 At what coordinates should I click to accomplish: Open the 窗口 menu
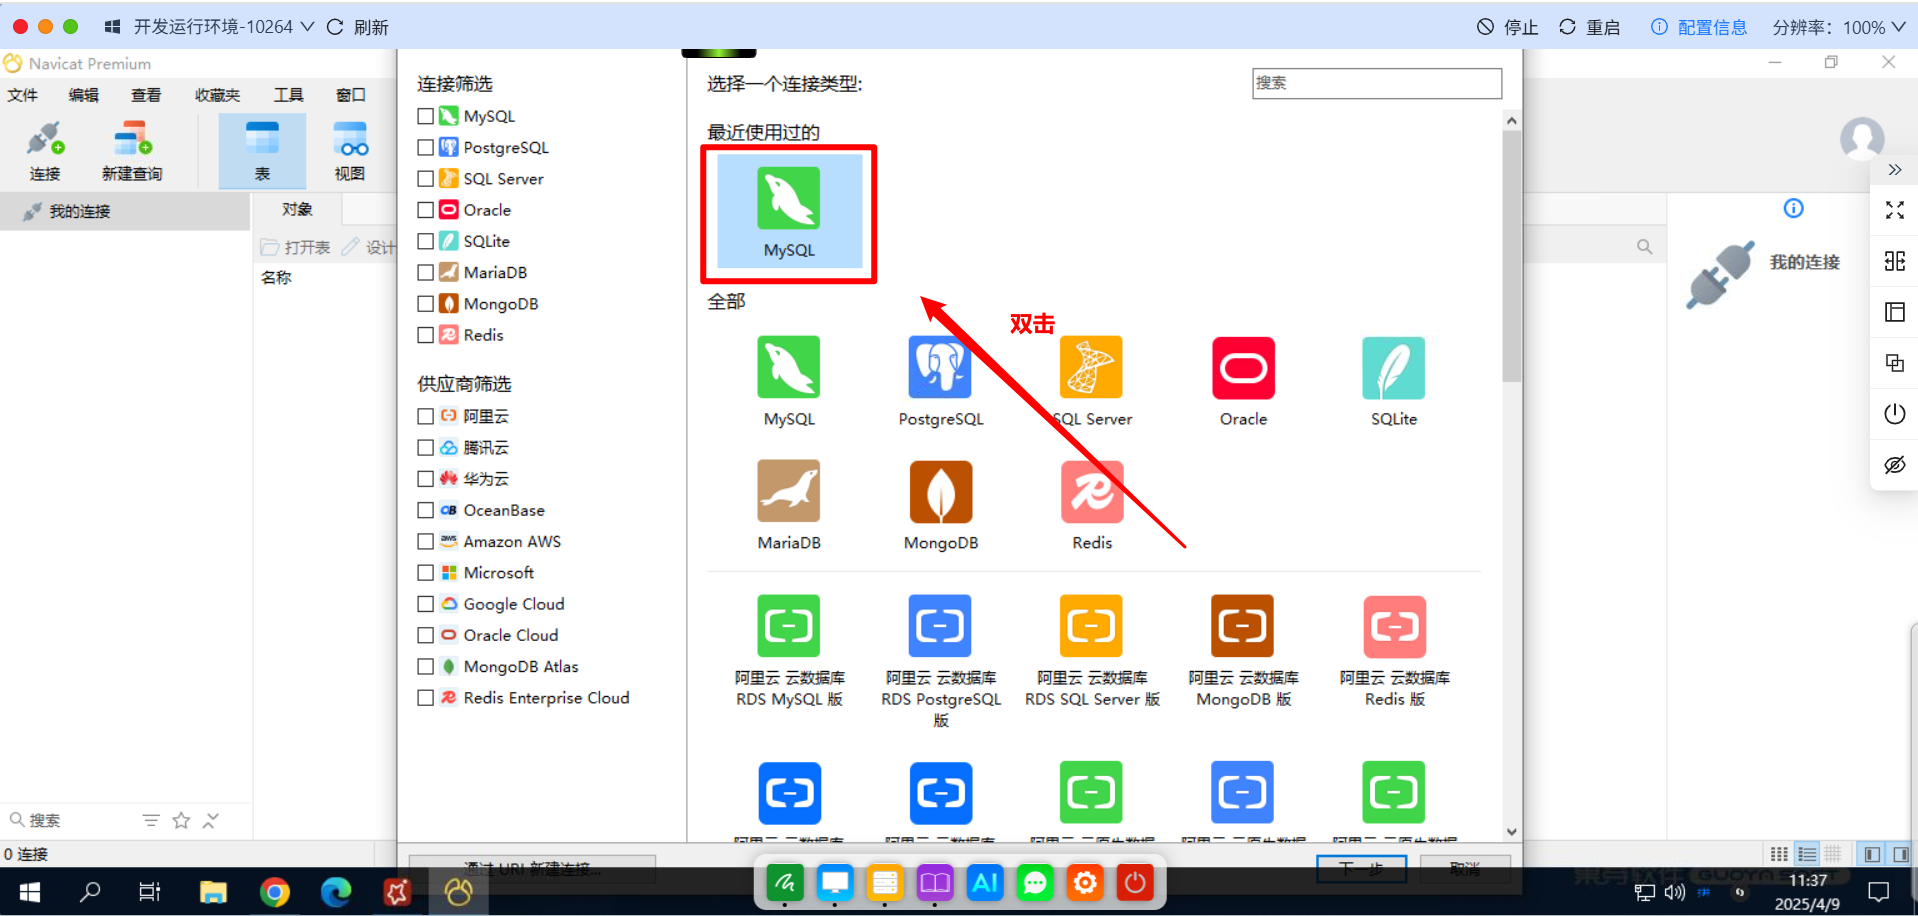click(x=351, y=95)
